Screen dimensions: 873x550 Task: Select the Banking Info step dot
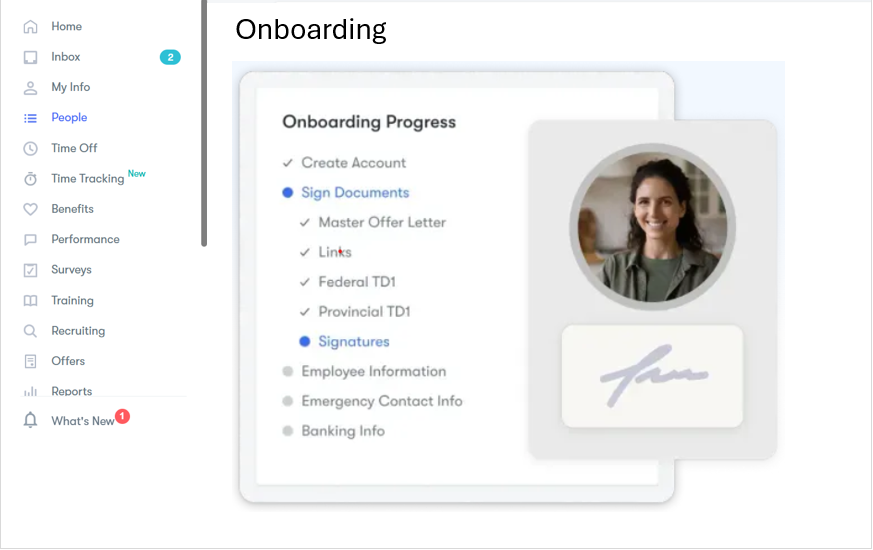(x=288, y=431)
